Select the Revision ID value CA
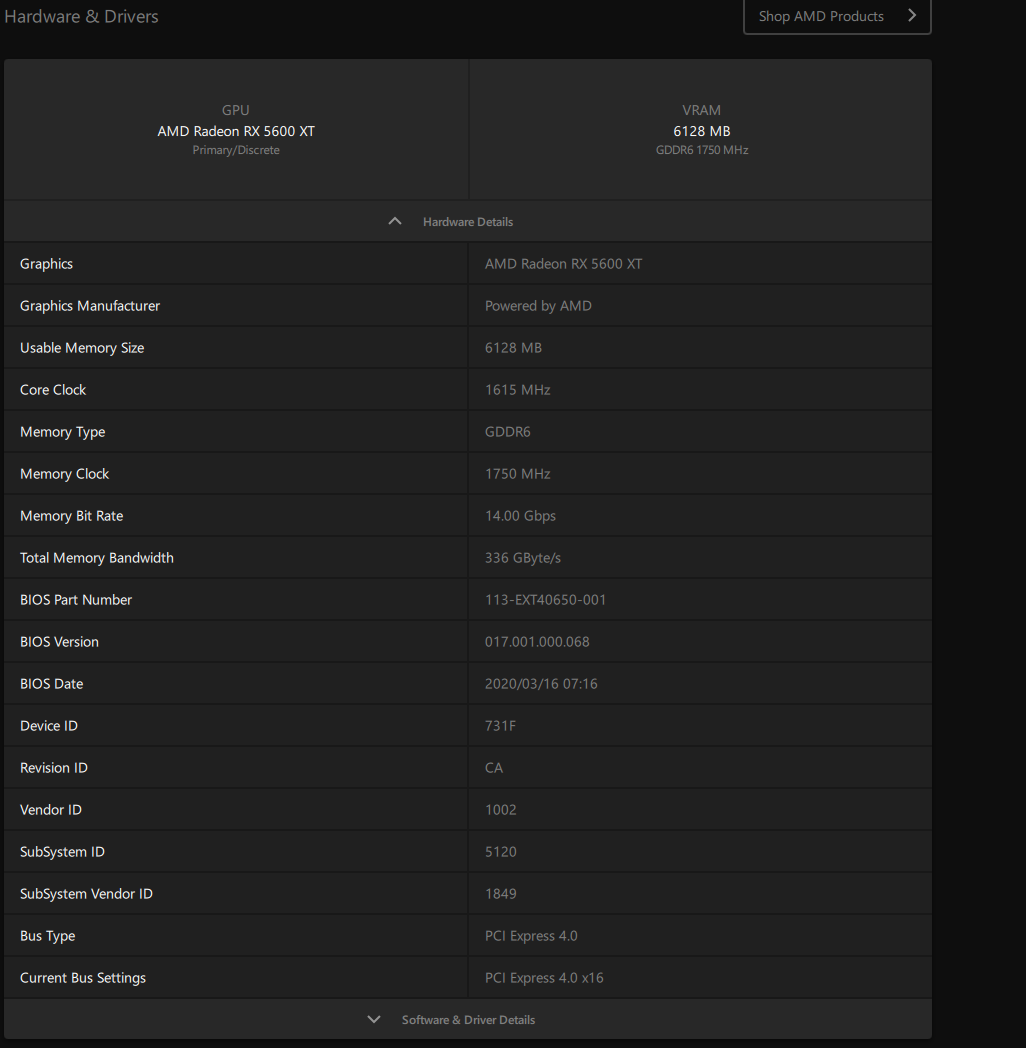The width and height of the screenshot is (1026, 1048). (x=494, y=768)
